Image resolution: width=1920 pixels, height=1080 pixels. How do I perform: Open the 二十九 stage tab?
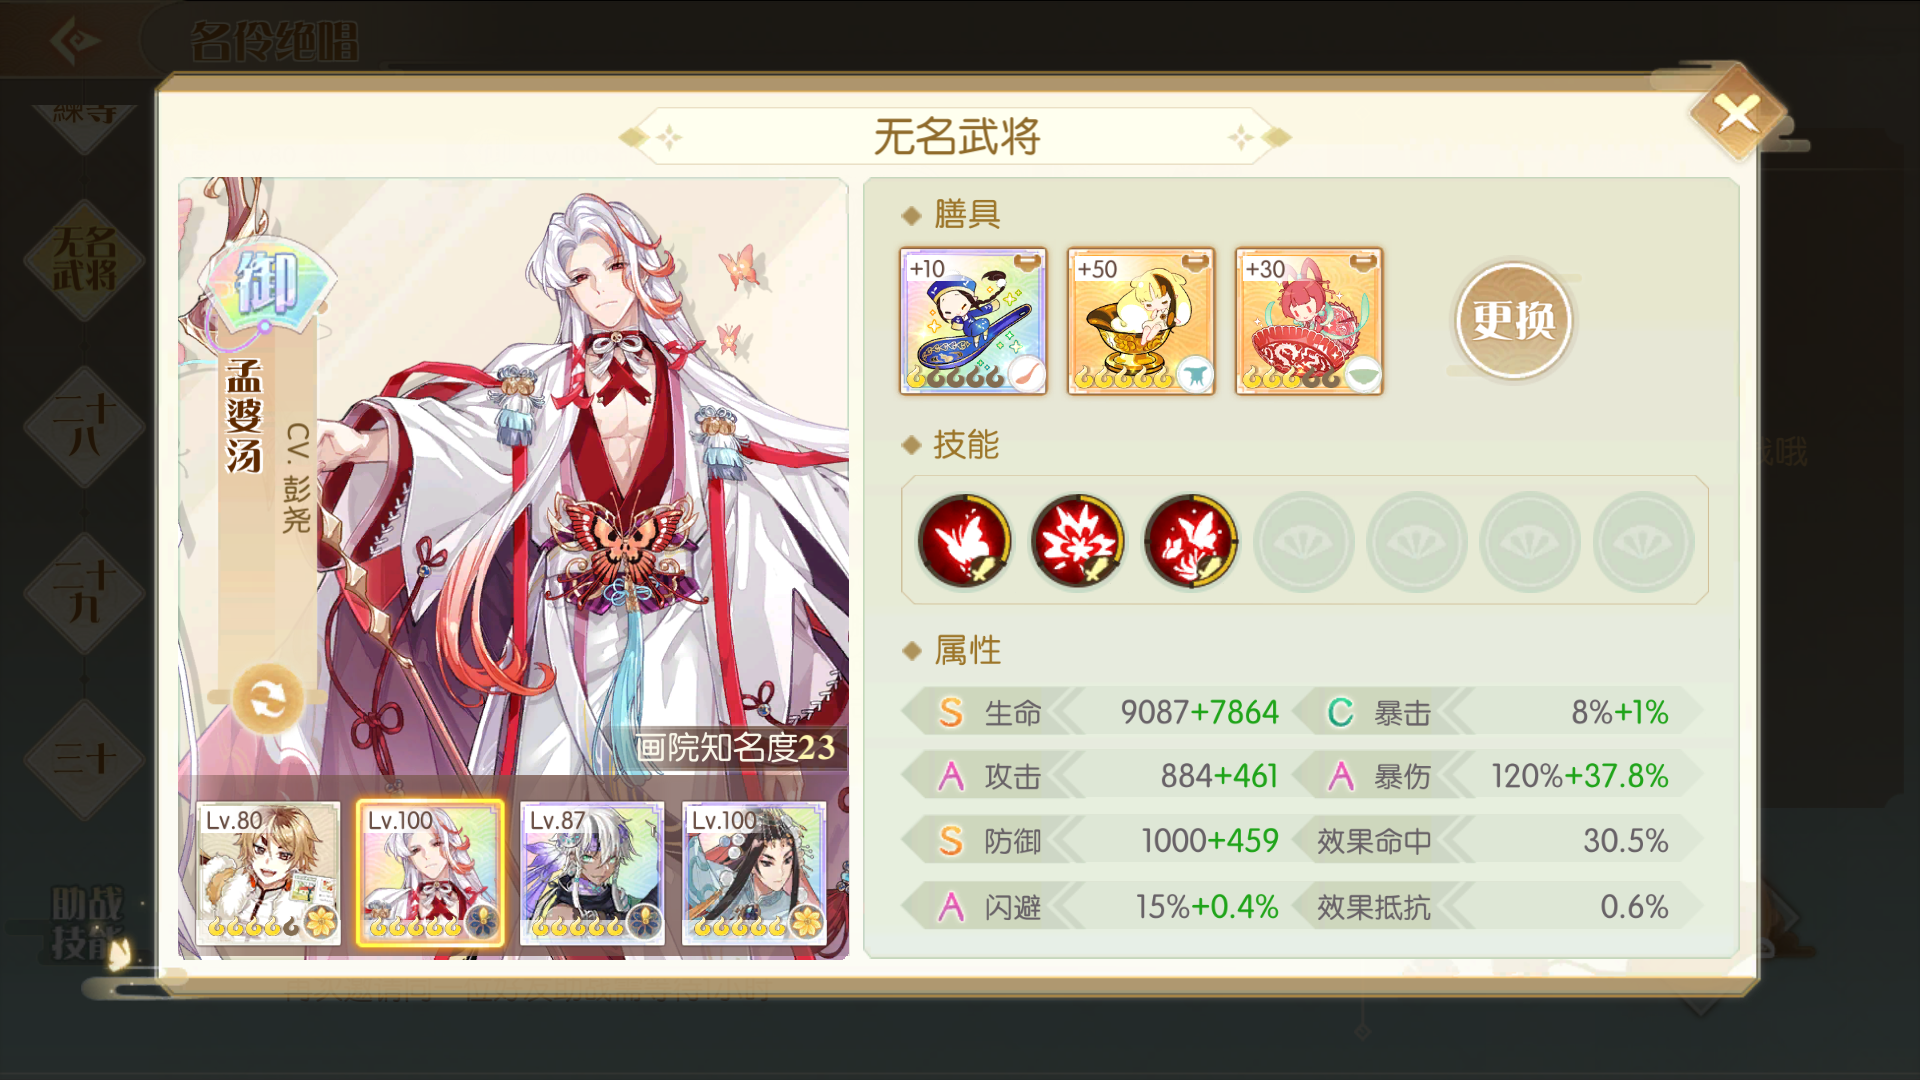pos(85,592)
